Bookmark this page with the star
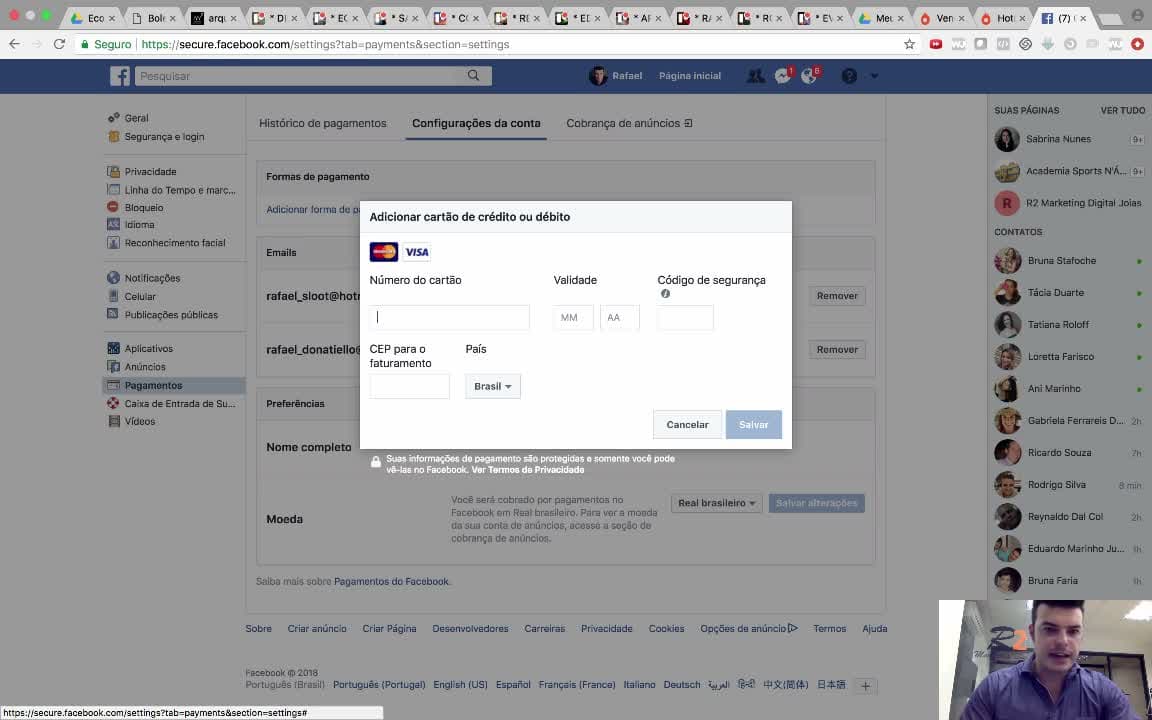Image resolution: width=1152 pixels, height=720 pixels. pos(910,44)
